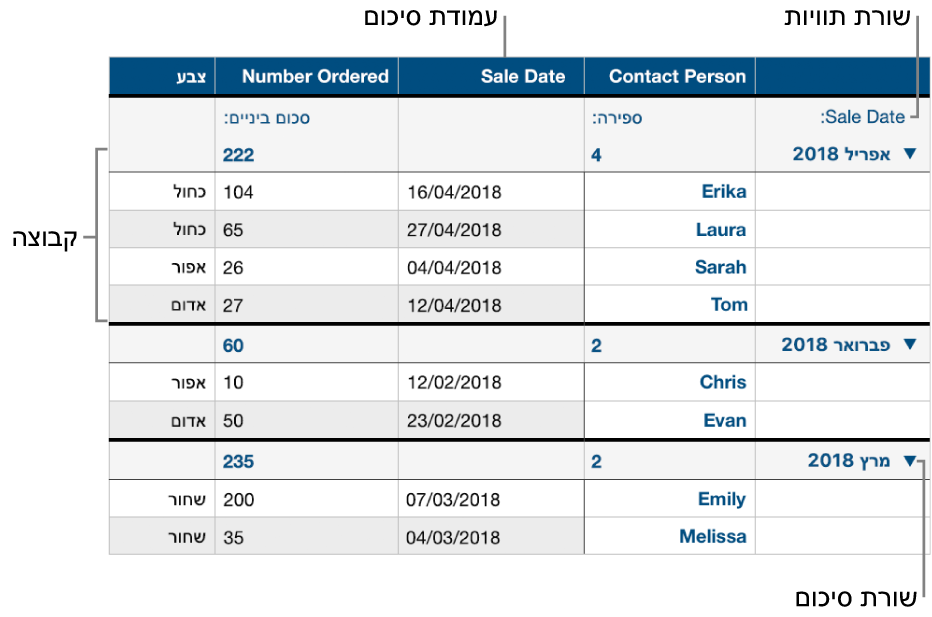
Task: Select the Melissa contact cell
Action: [670, 536]
